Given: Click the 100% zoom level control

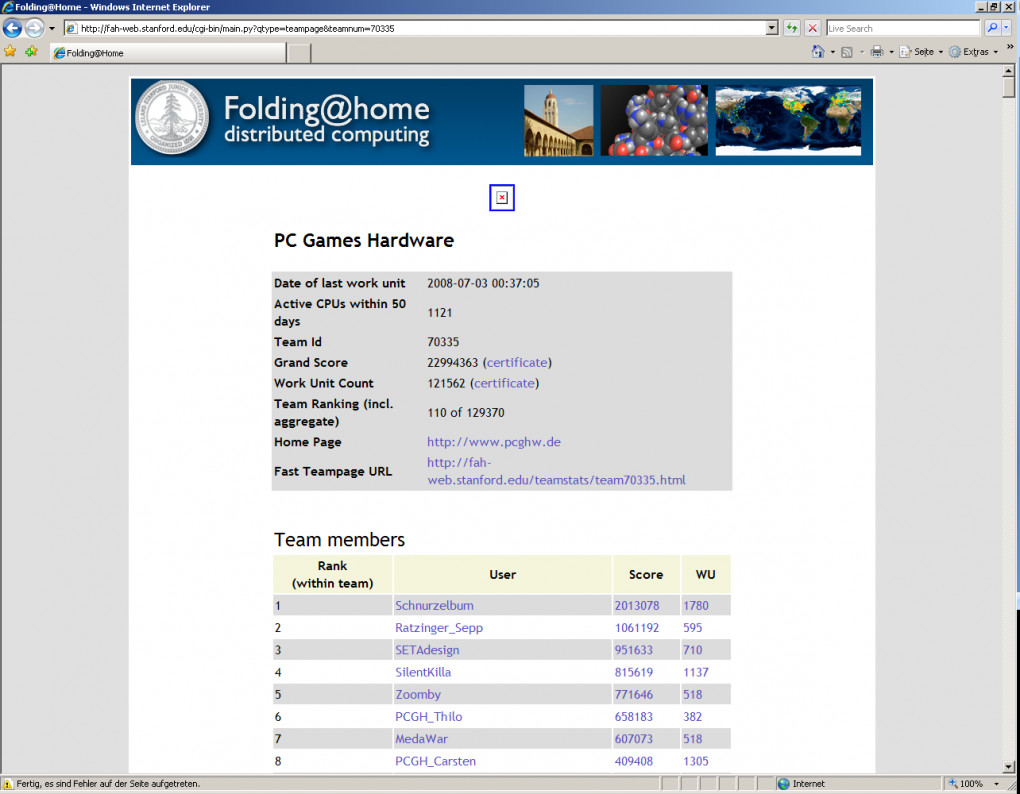Looking at the screenshot, I should tap(966, 784).
